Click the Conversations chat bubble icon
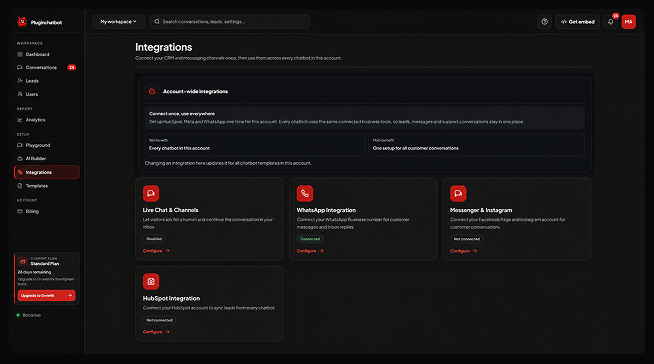The image size is (654, 364). click(x=20, y=68)
